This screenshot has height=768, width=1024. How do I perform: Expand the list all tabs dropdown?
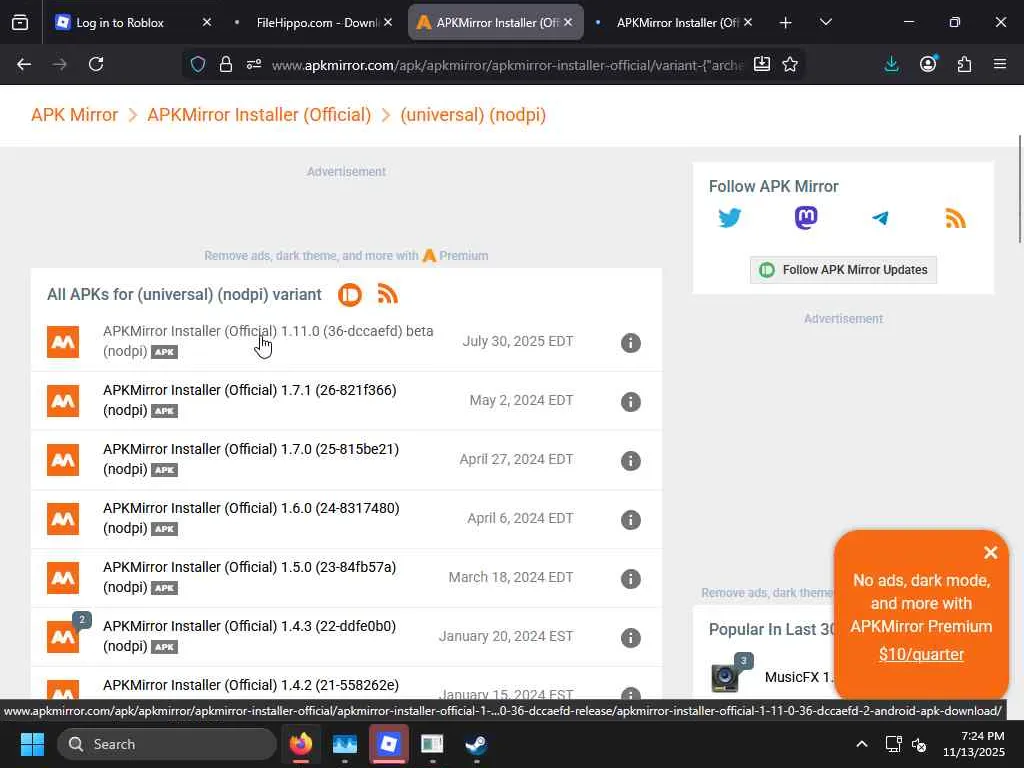tap(825, 22)
